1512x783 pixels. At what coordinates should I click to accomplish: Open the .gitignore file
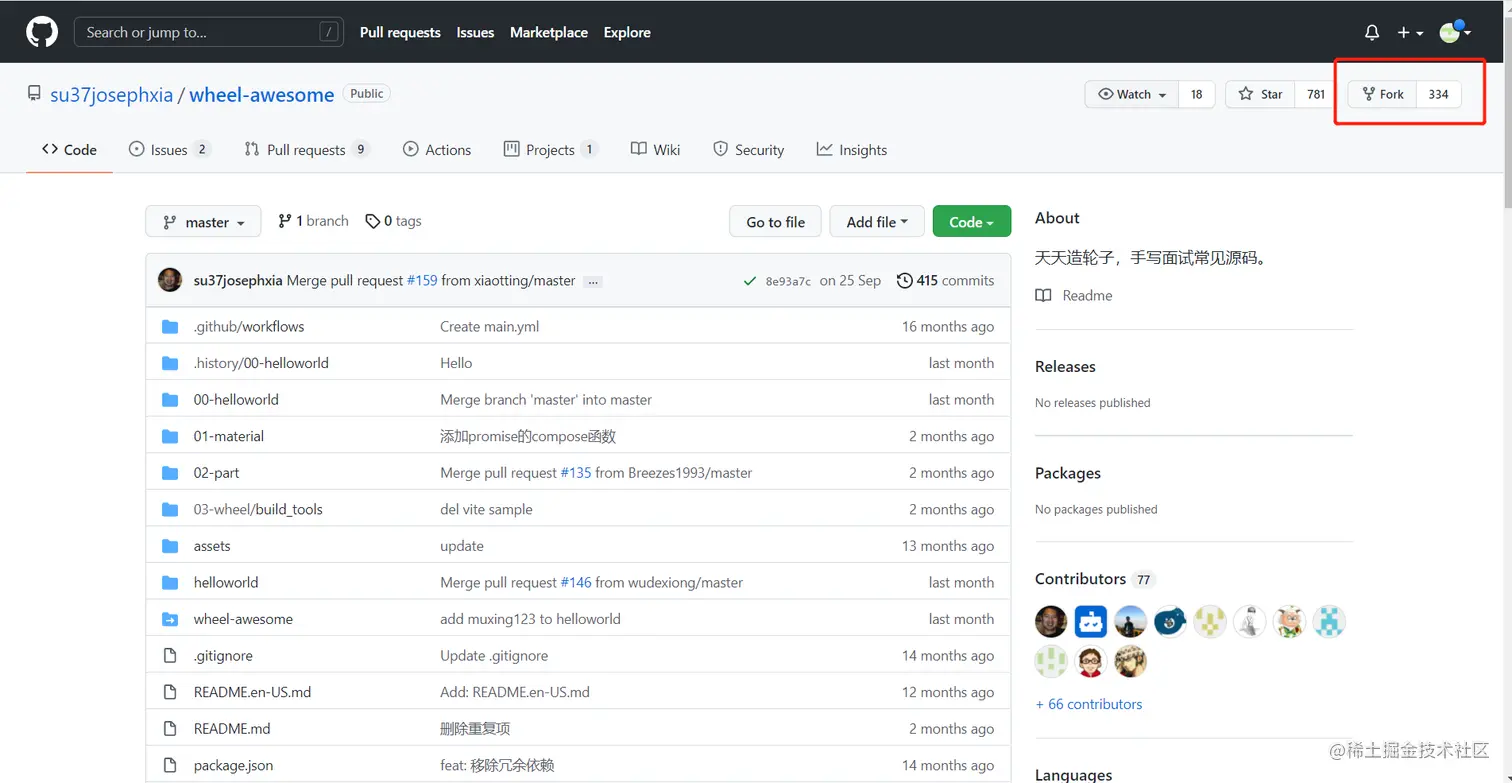coord(223,656)
